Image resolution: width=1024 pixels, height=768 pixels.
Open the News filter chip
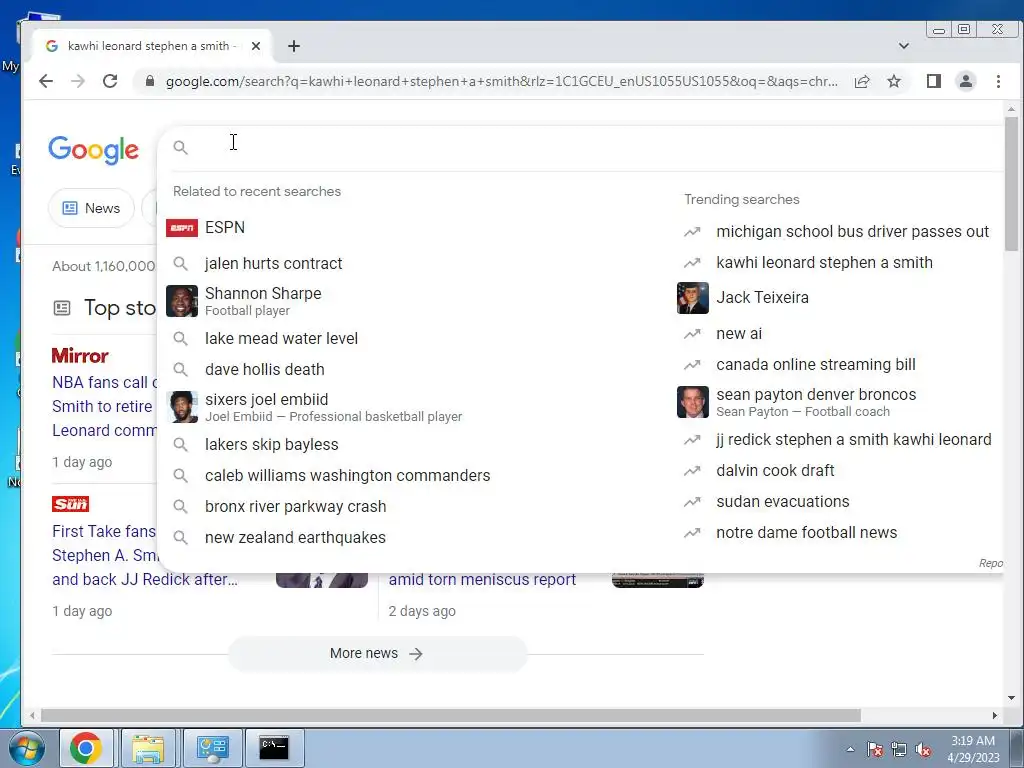click(91, 208)
